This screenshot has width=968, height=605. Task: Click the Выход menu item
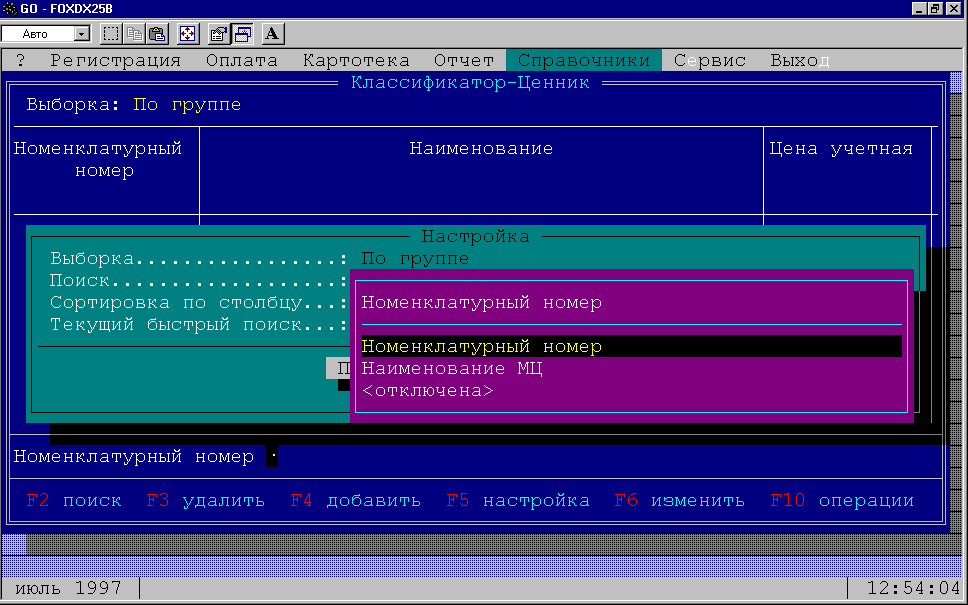click(x=799, y=60)
